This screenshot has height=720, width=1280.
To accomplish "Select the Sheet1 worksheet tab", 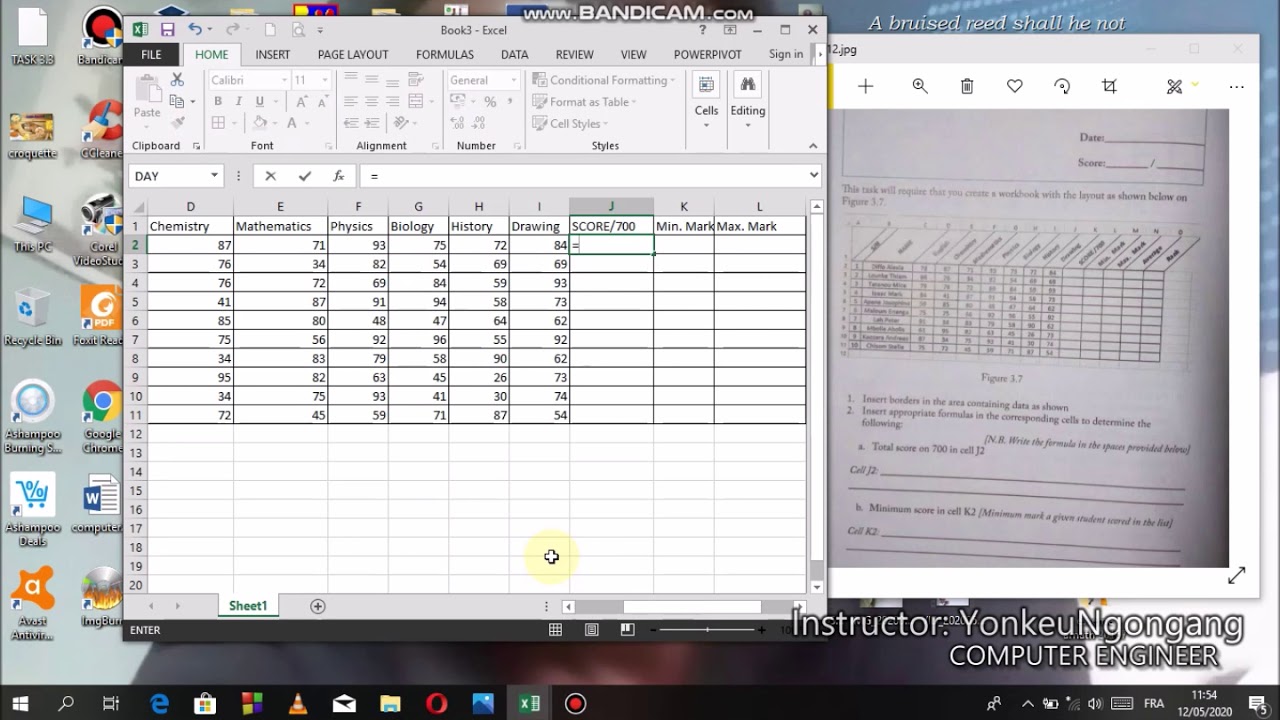I will coord(248,606).
